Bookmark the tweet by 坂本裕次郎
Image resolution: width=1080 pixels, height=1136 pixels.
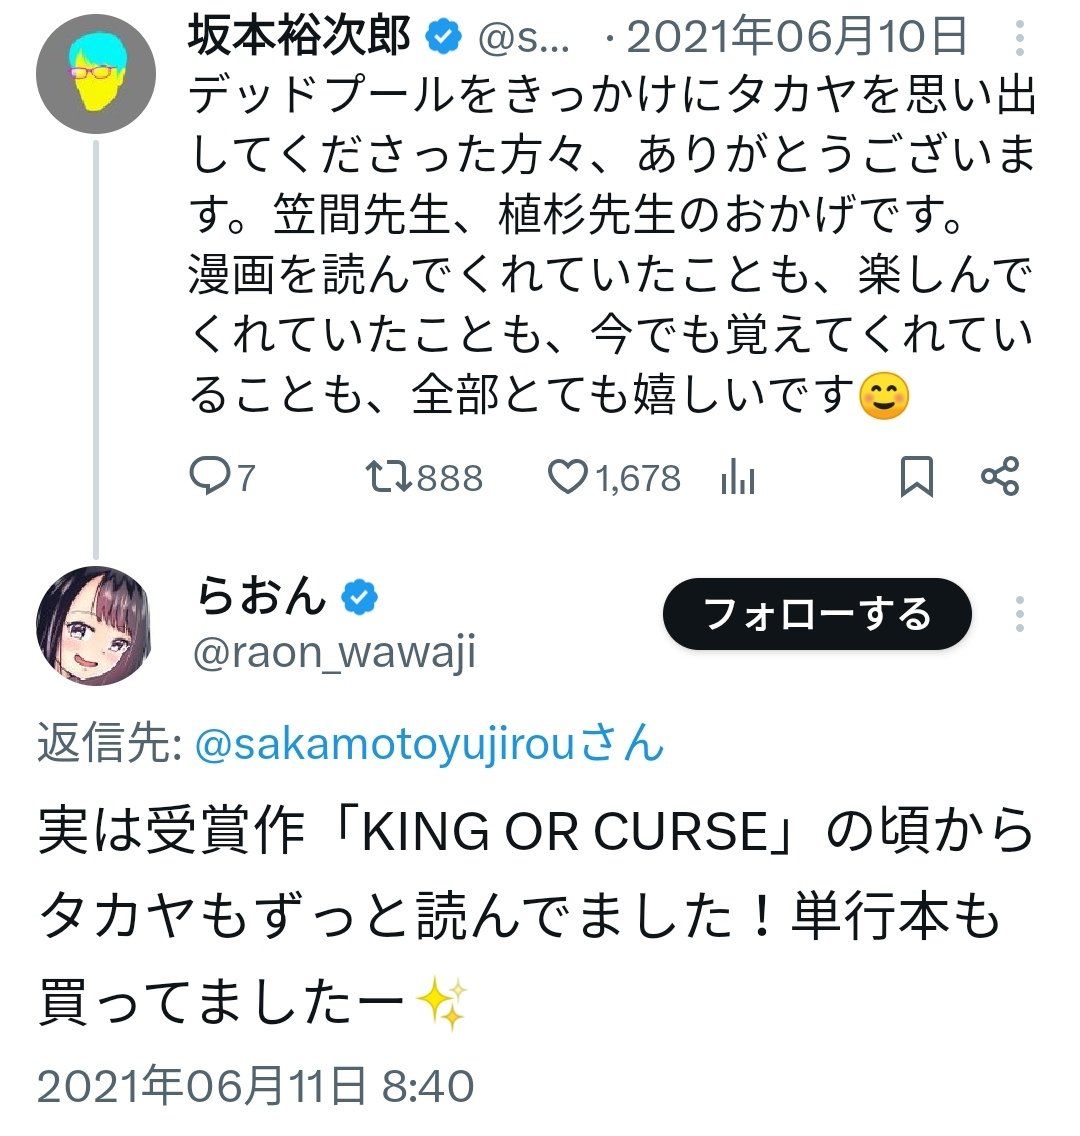[916, 478]
